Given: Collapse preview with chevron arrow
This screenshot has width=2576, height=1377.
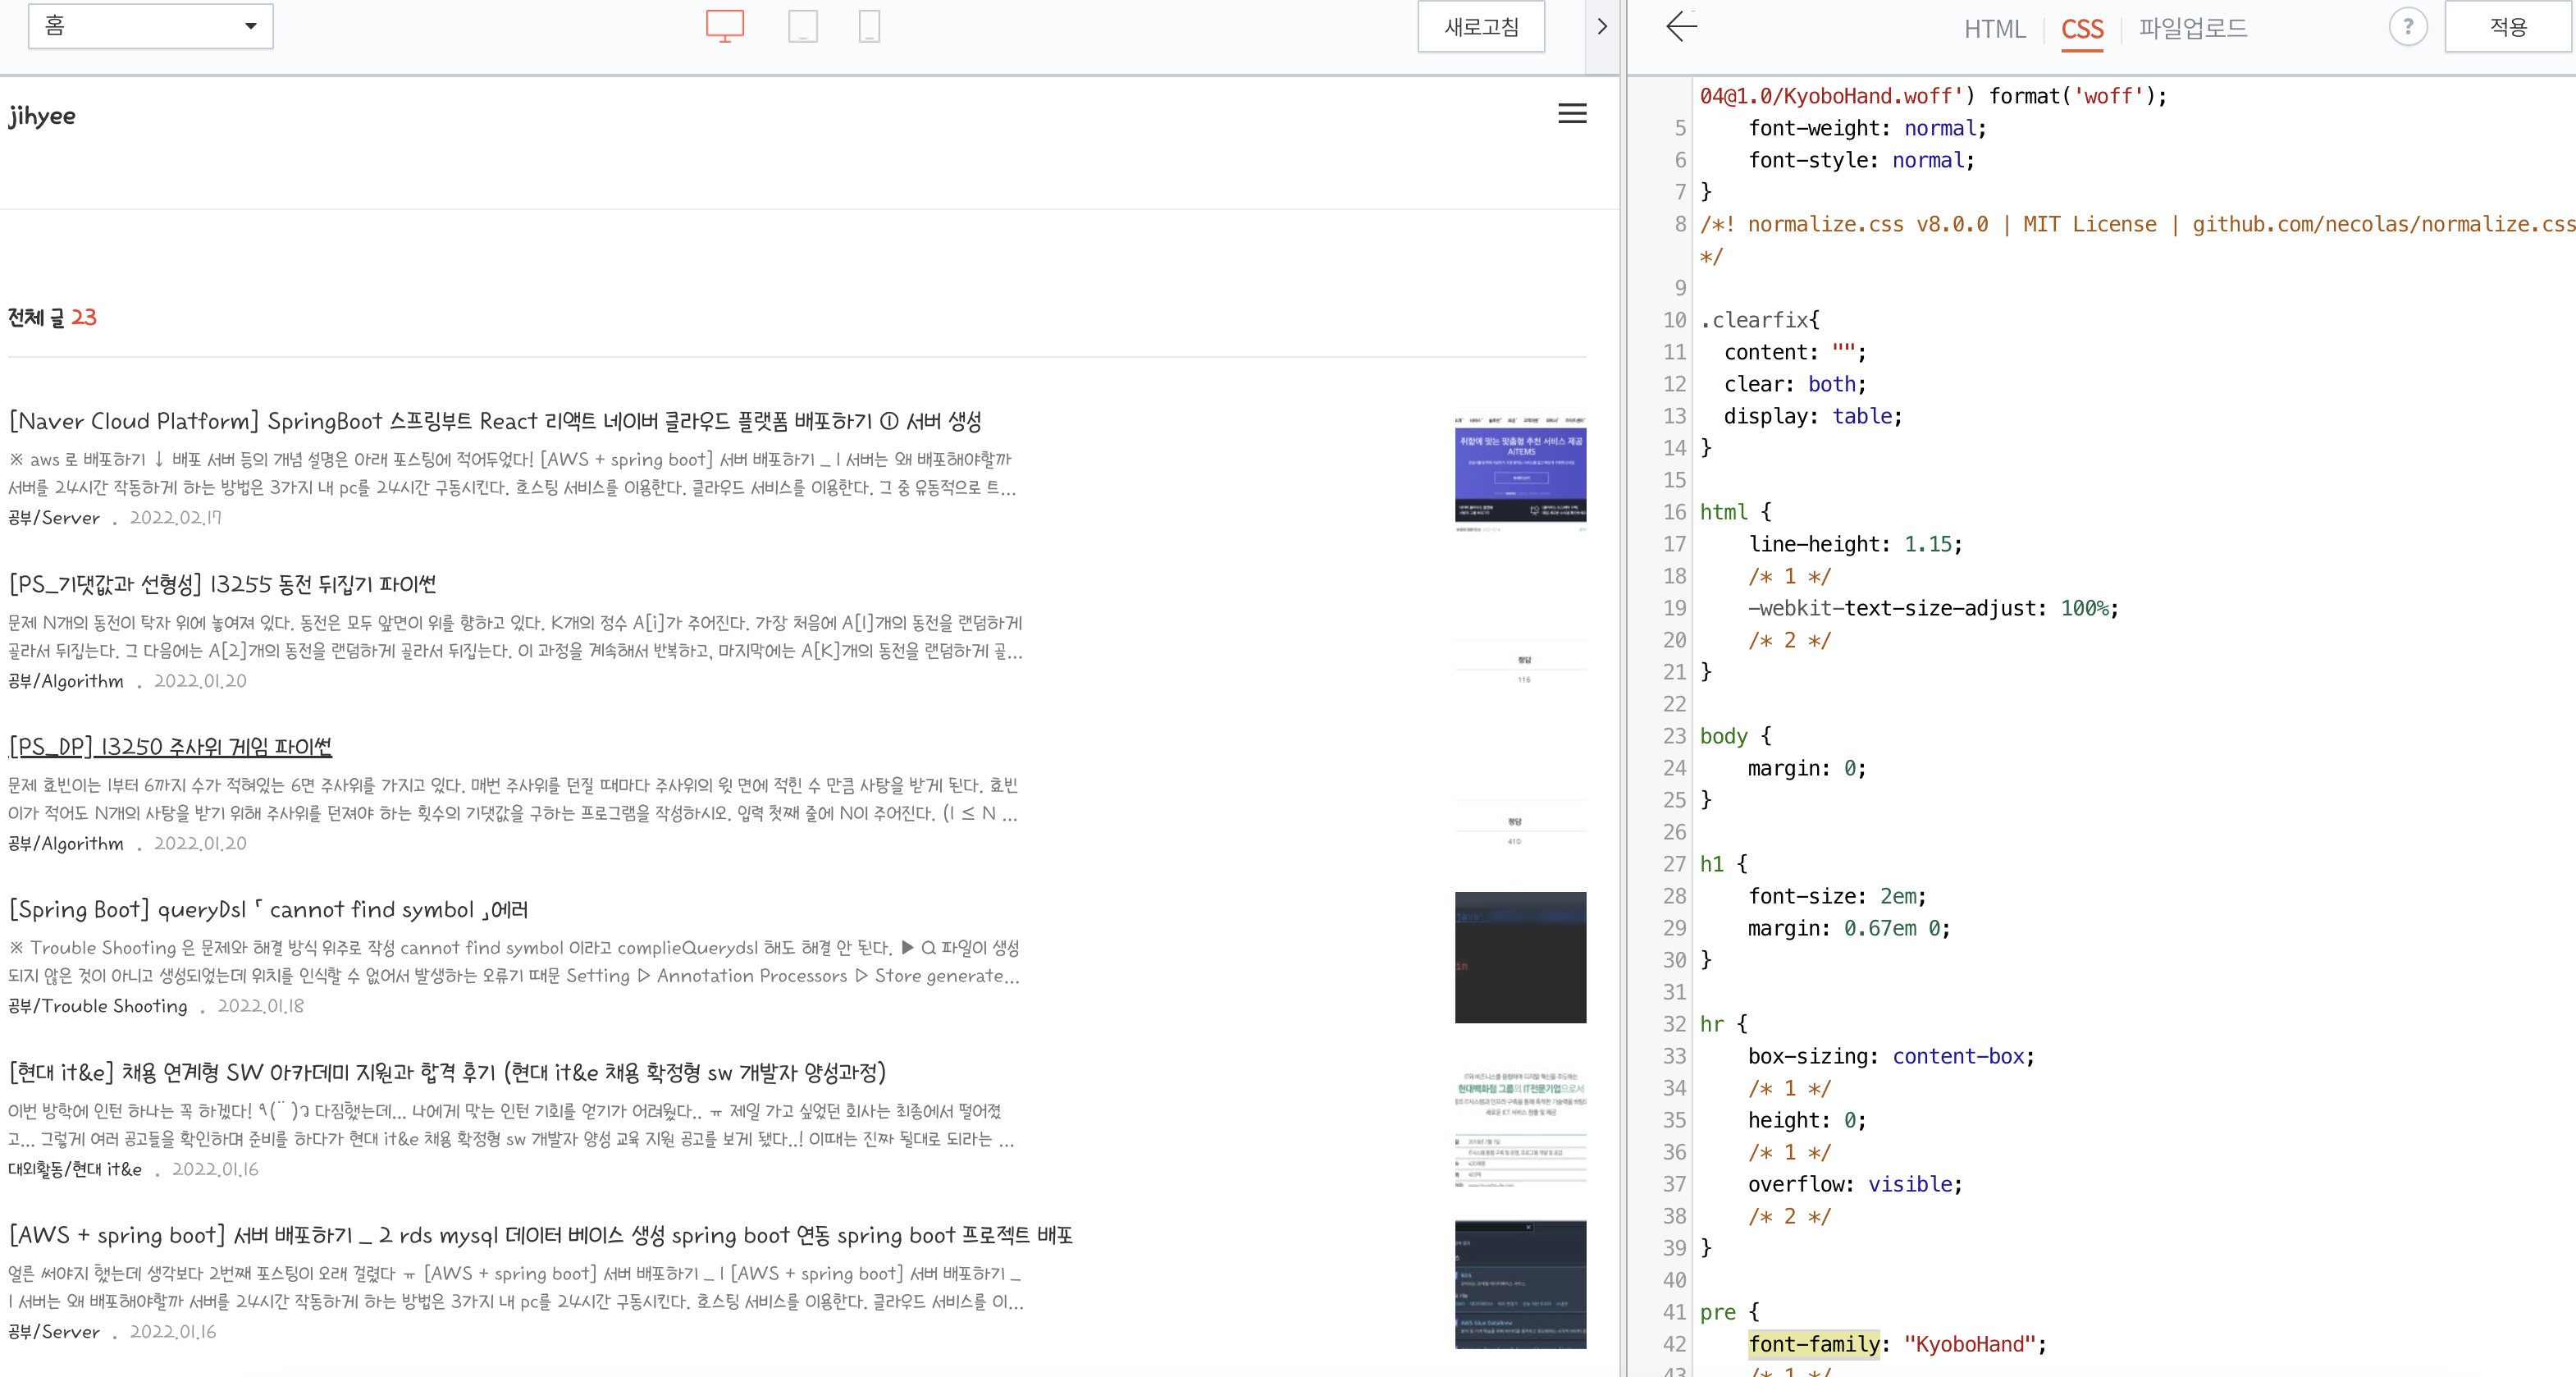Looking at the screenshot, I should tap(1602, 27).
